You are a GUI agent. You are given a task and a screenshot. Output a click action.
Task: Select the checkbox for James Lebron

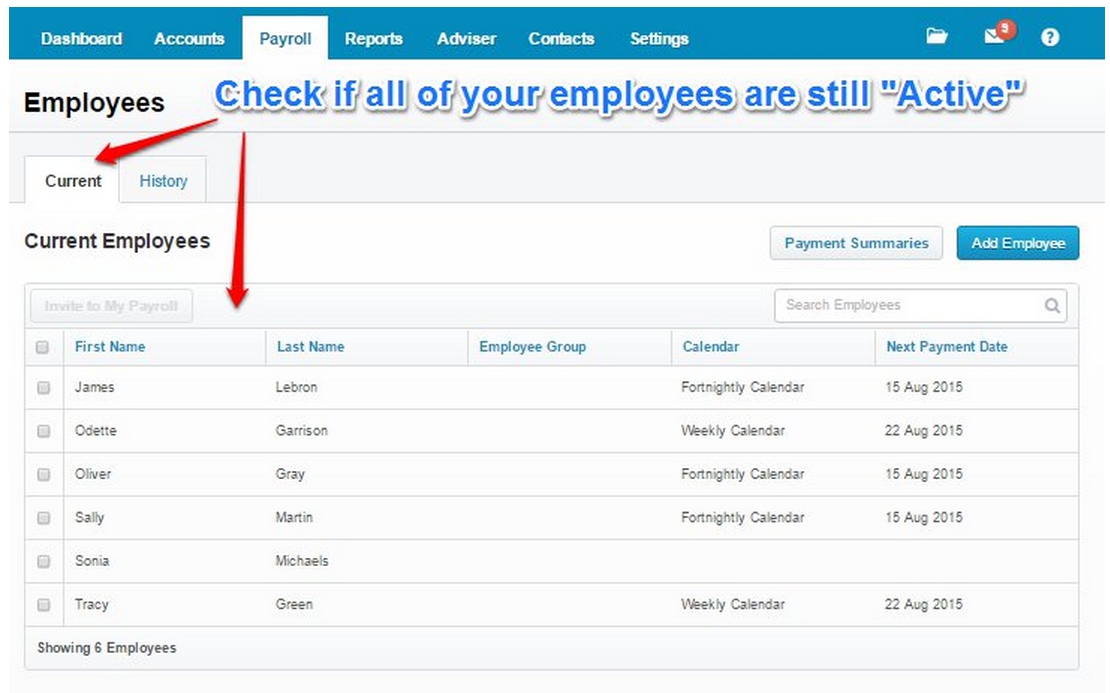(x=43, y=388)
